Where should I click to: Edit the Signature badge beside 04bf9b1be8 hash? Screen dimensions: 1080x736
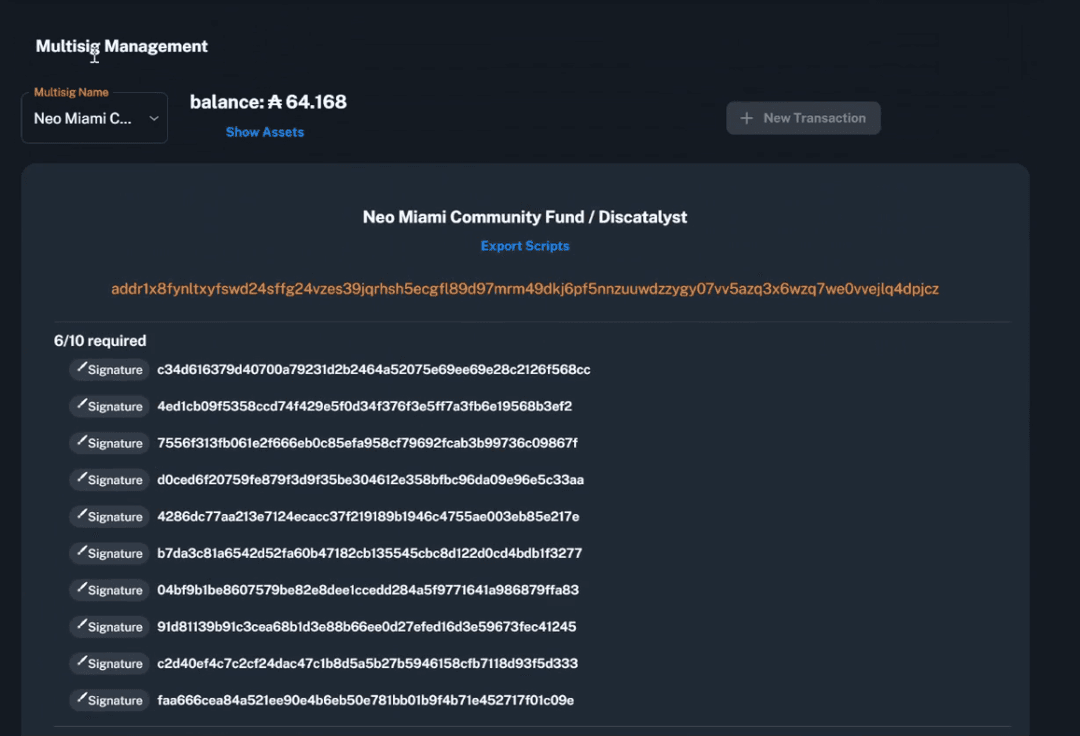click(x=109, y=590)
